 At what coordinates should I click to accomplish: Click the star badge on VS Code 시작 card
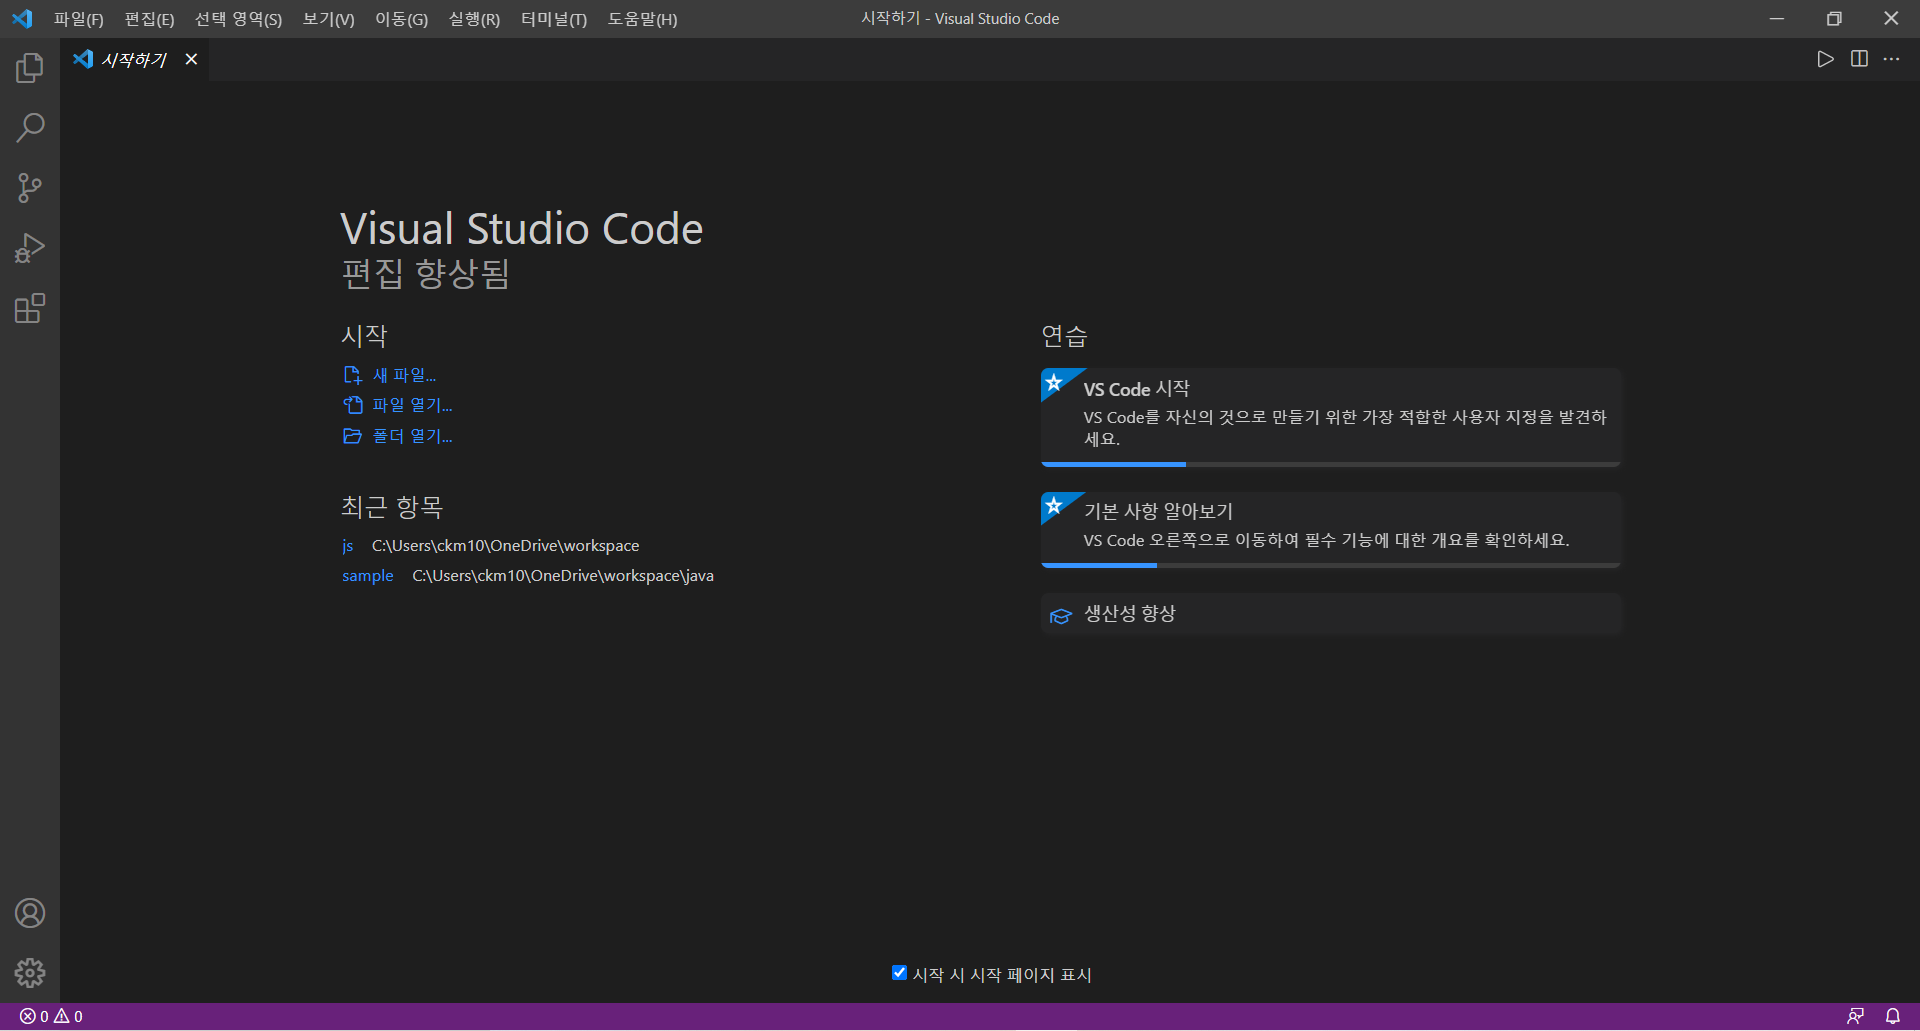pos(1053,382)
